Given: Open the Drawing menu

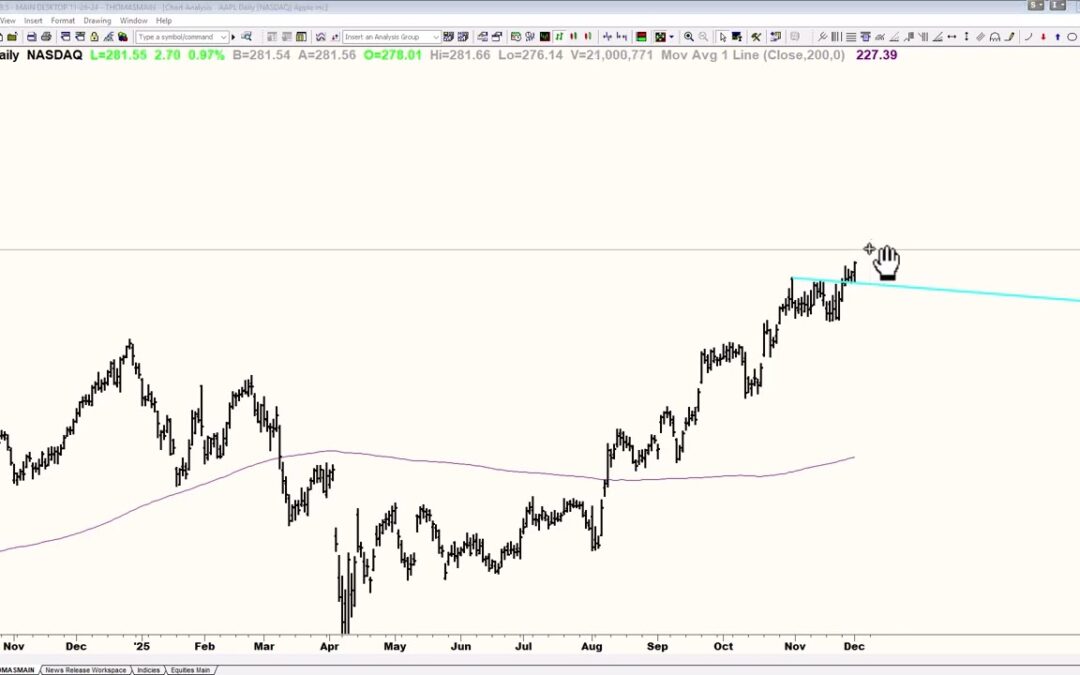Looking at the screenshot, I should pyautogui.click(x=97, y=20).
